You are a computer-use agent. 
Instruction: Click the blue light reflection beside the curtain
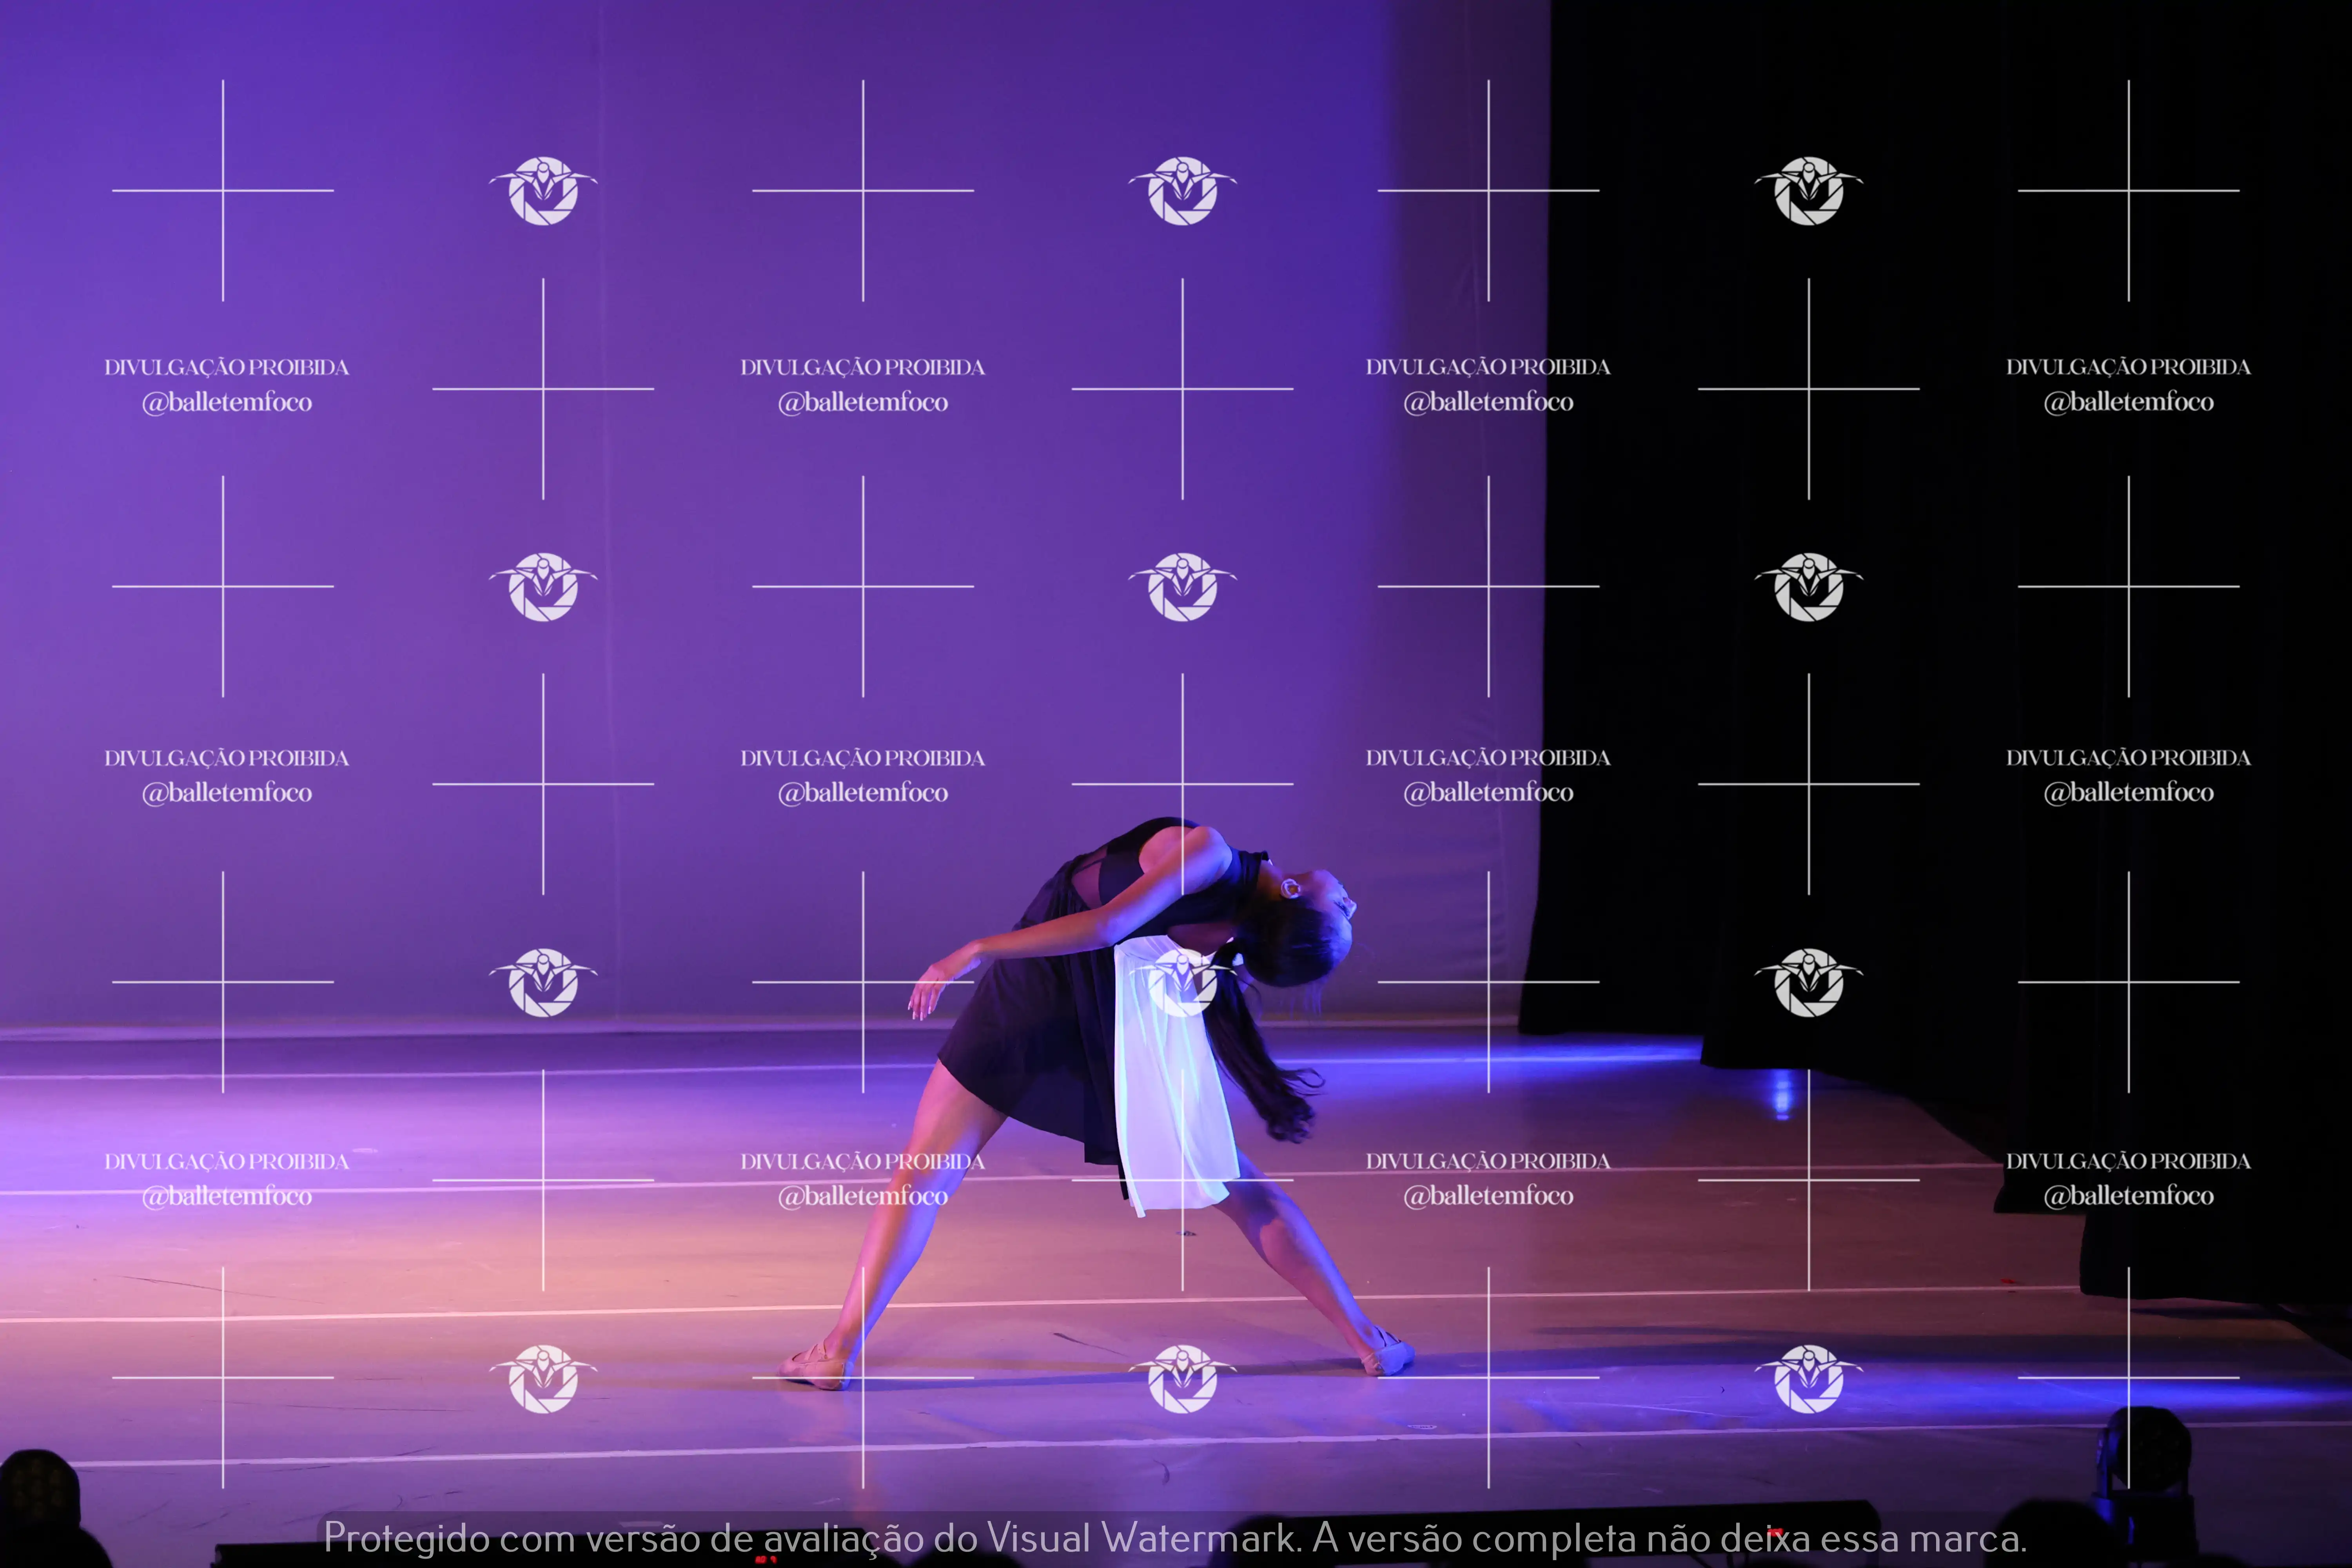pos(1782,1092)
